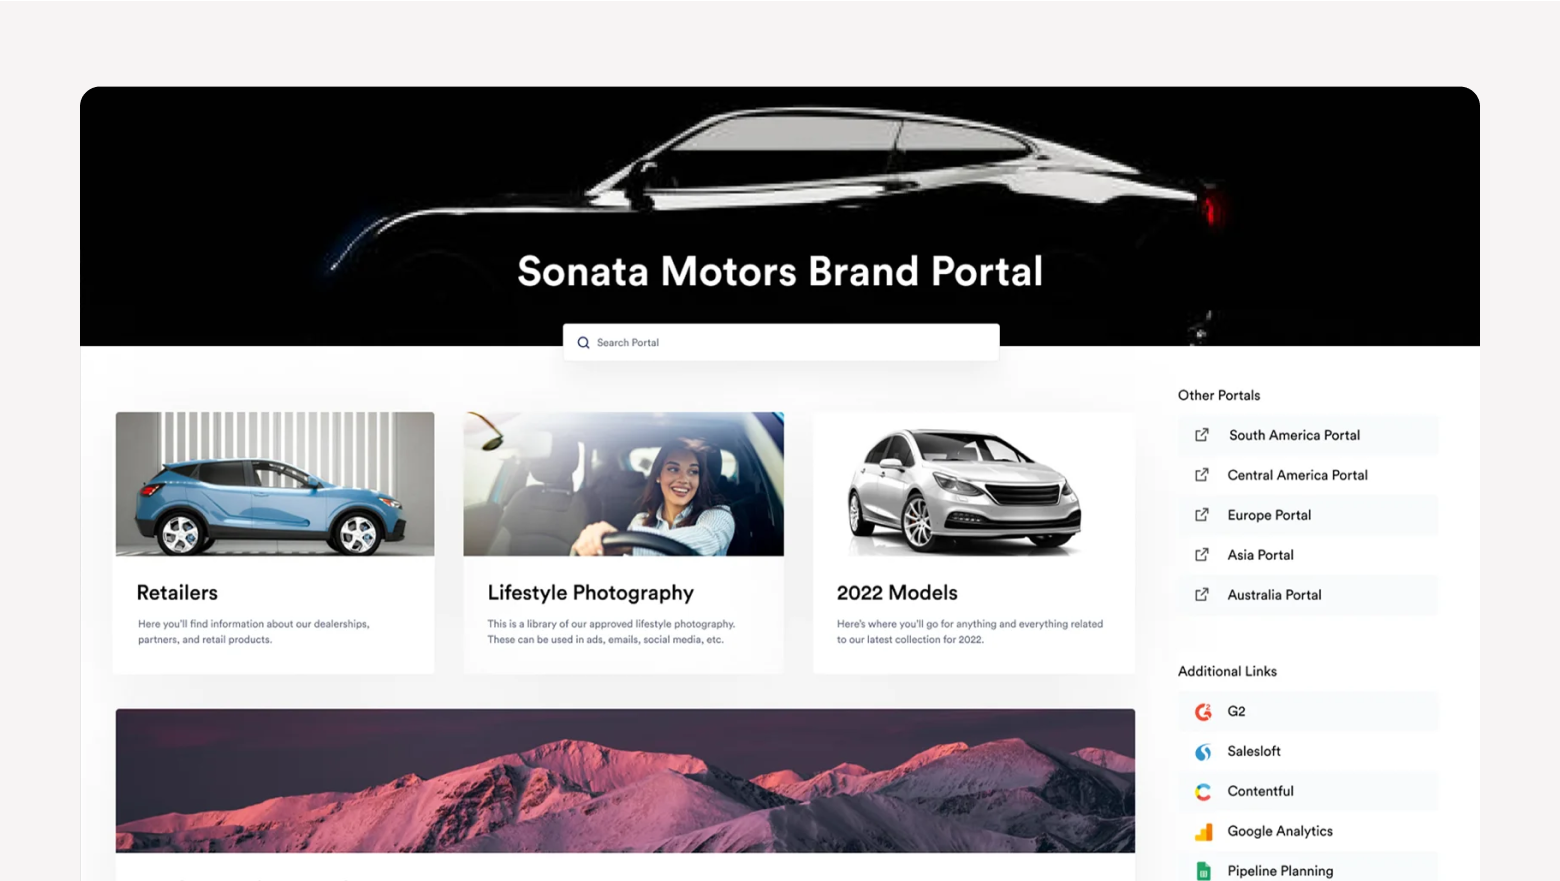Focus the Search Portal input field

click(x=781, y=342)
